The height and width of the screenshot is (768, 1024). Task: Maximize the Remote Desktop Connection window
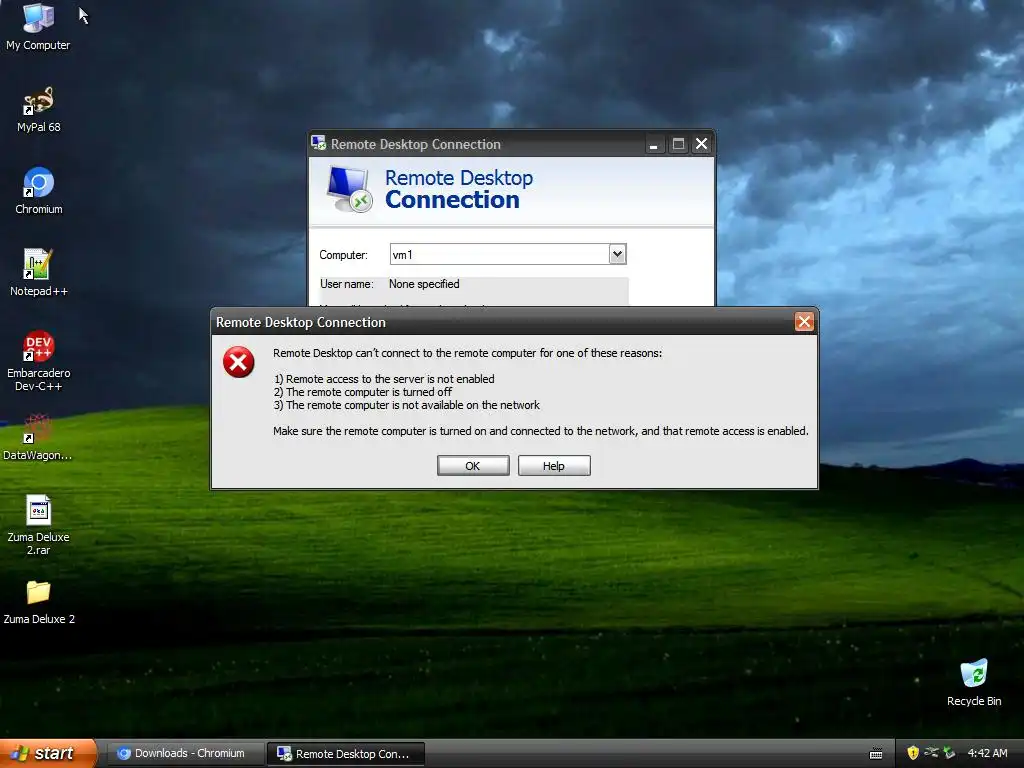[678, 144]
